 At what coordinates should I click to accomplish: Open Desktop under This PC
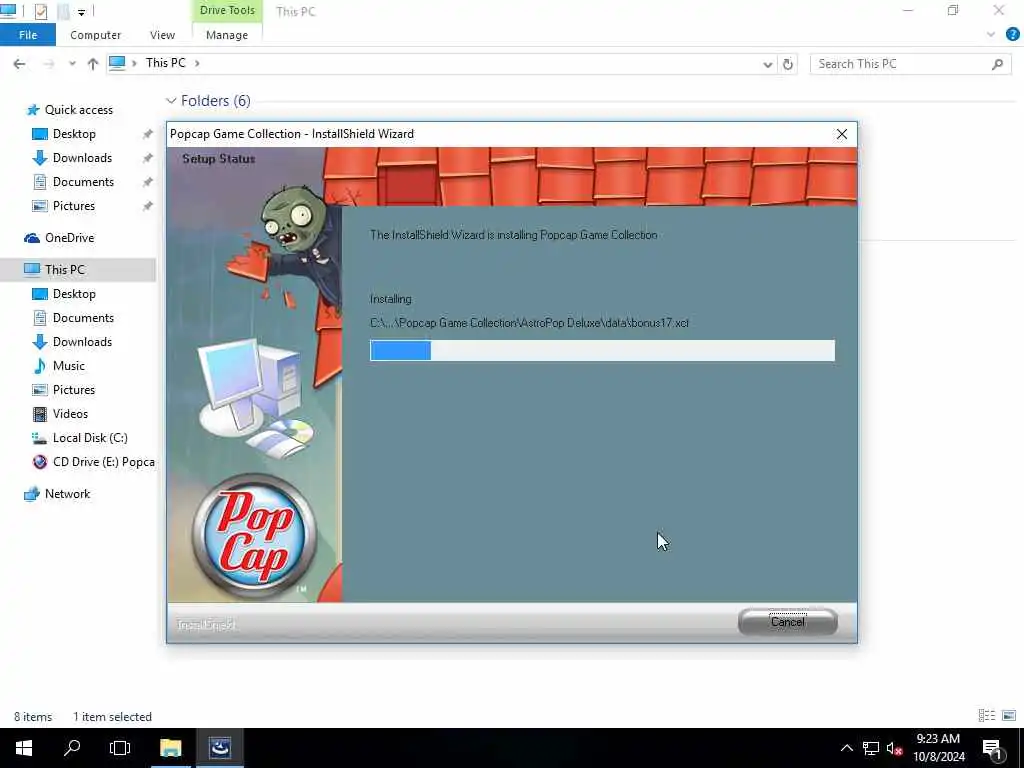pyautogui.click(x=74, y=294)
